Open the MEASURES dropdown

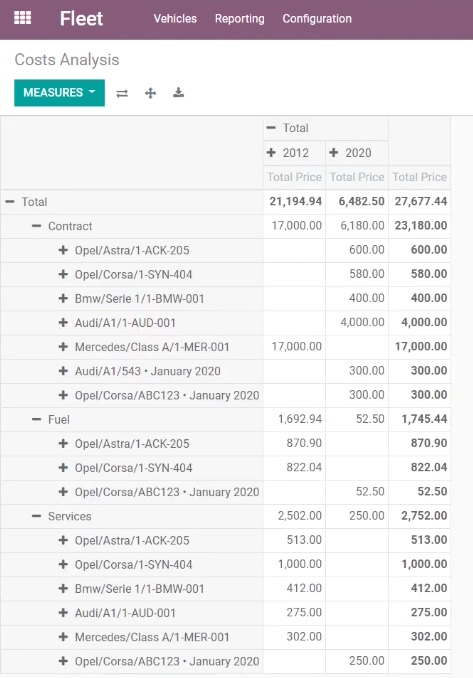(59, 93)
